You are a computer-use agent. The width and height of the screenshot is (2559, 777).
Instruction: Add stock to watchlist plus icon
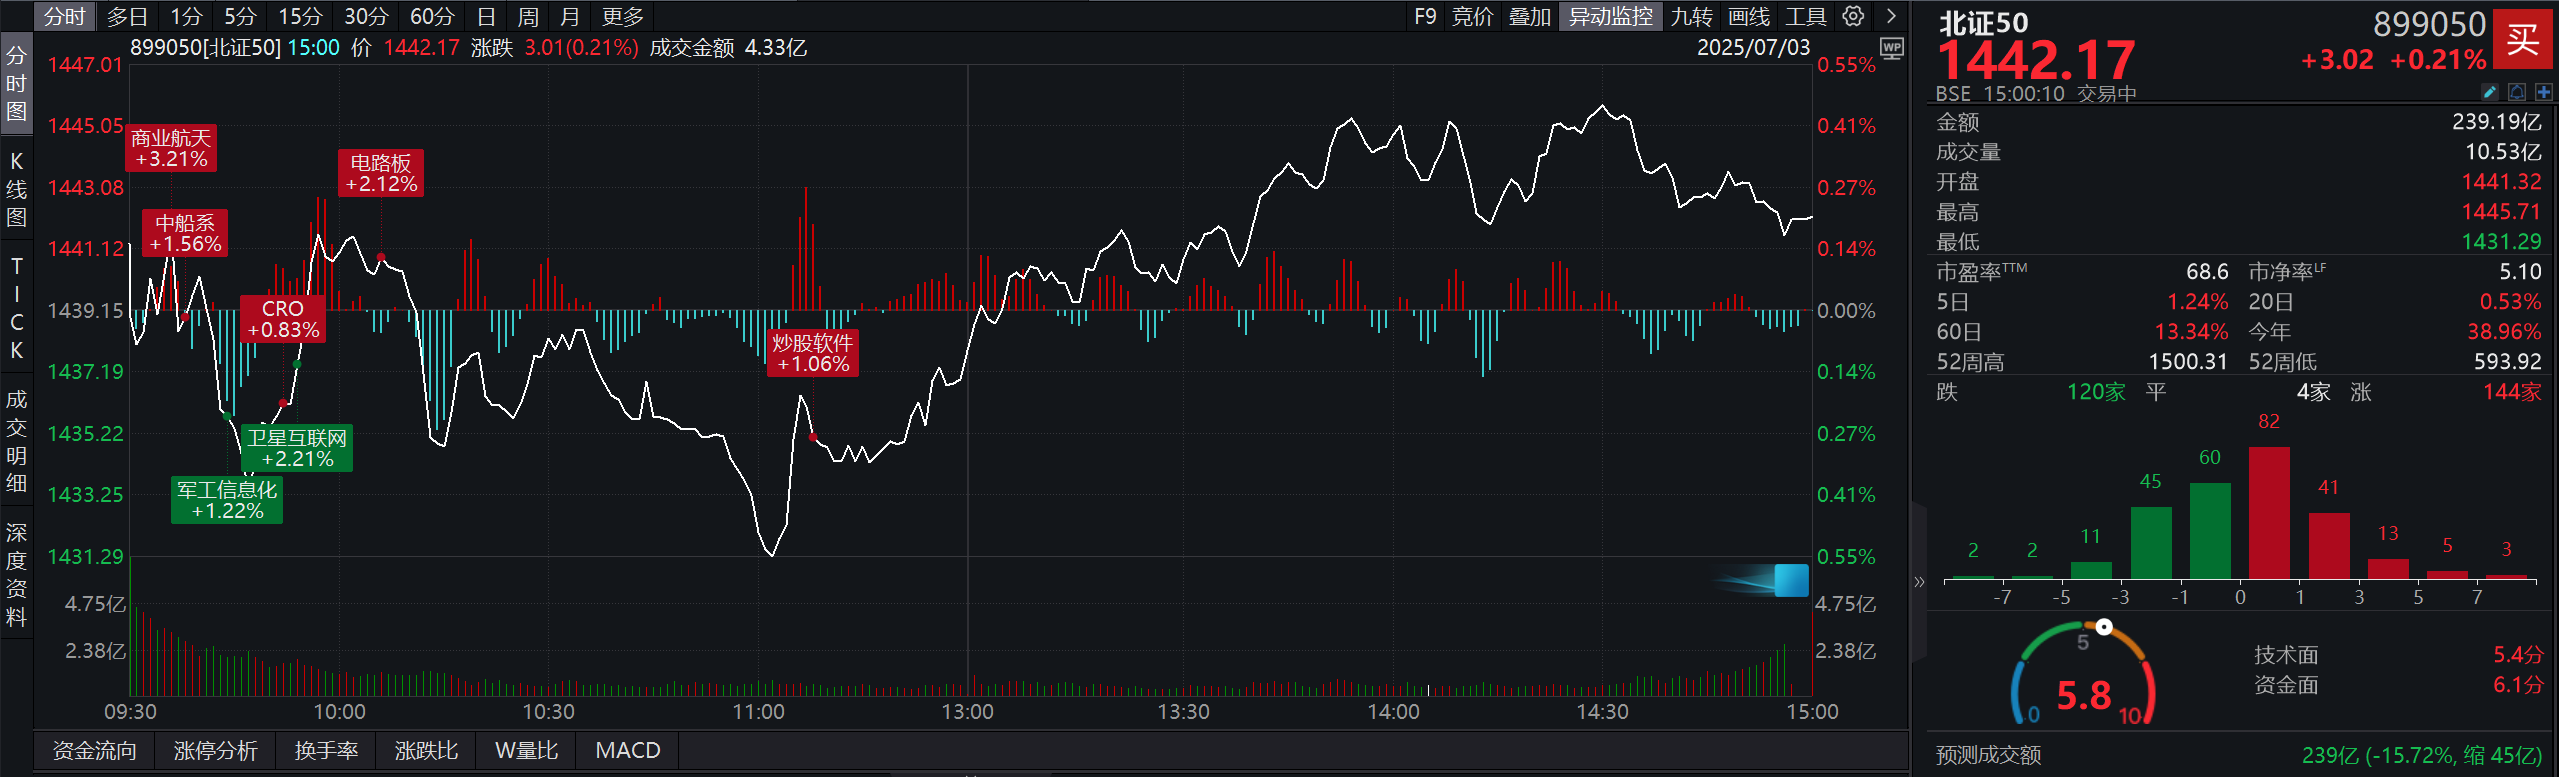2544,92
